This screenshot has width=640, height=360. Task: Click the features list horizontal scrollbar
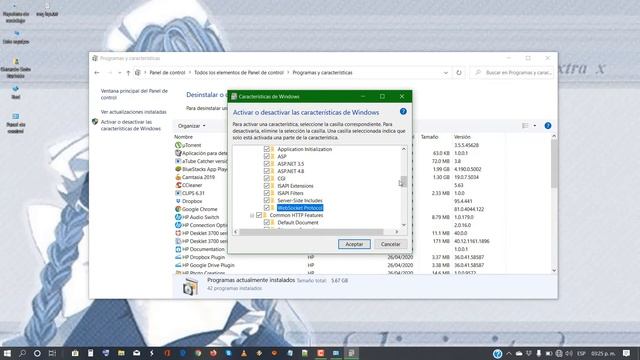311,231
